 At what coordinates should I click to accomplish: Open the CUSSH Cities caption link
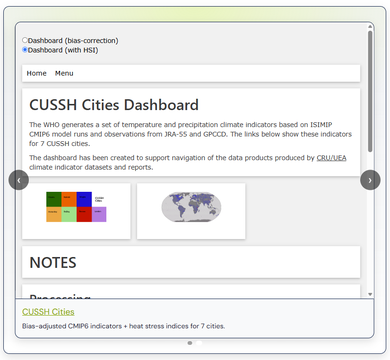[x=48, y=312]
